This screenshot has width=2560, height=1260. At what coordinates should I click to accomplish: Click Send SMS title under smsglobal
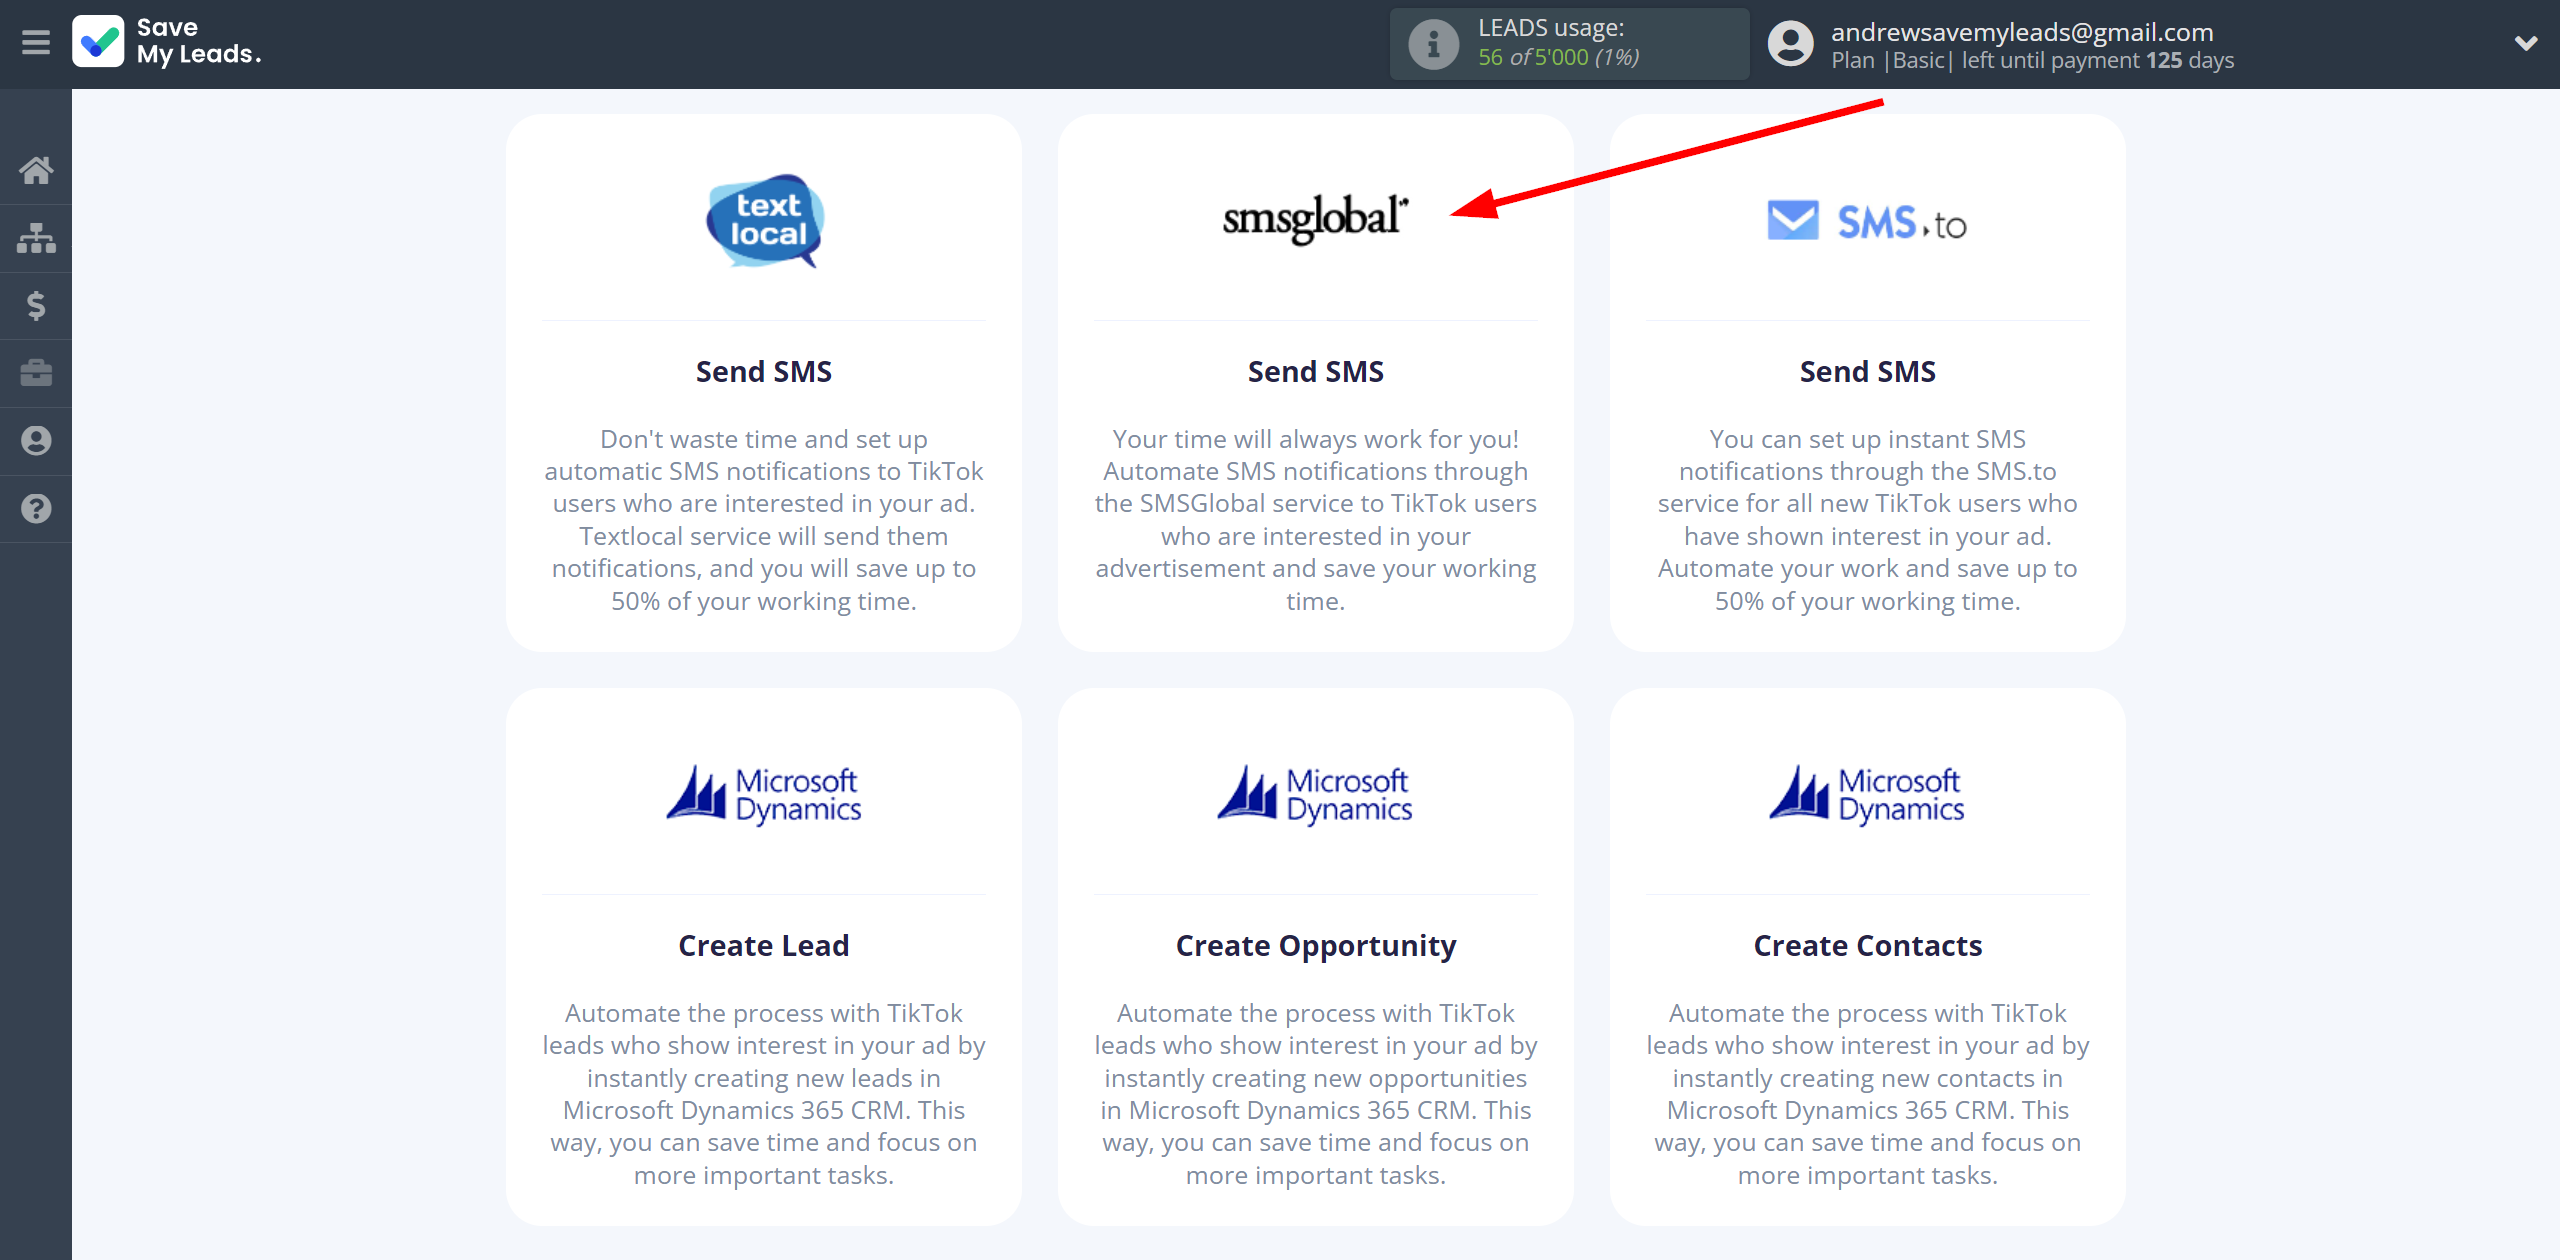click(1315, 372)
